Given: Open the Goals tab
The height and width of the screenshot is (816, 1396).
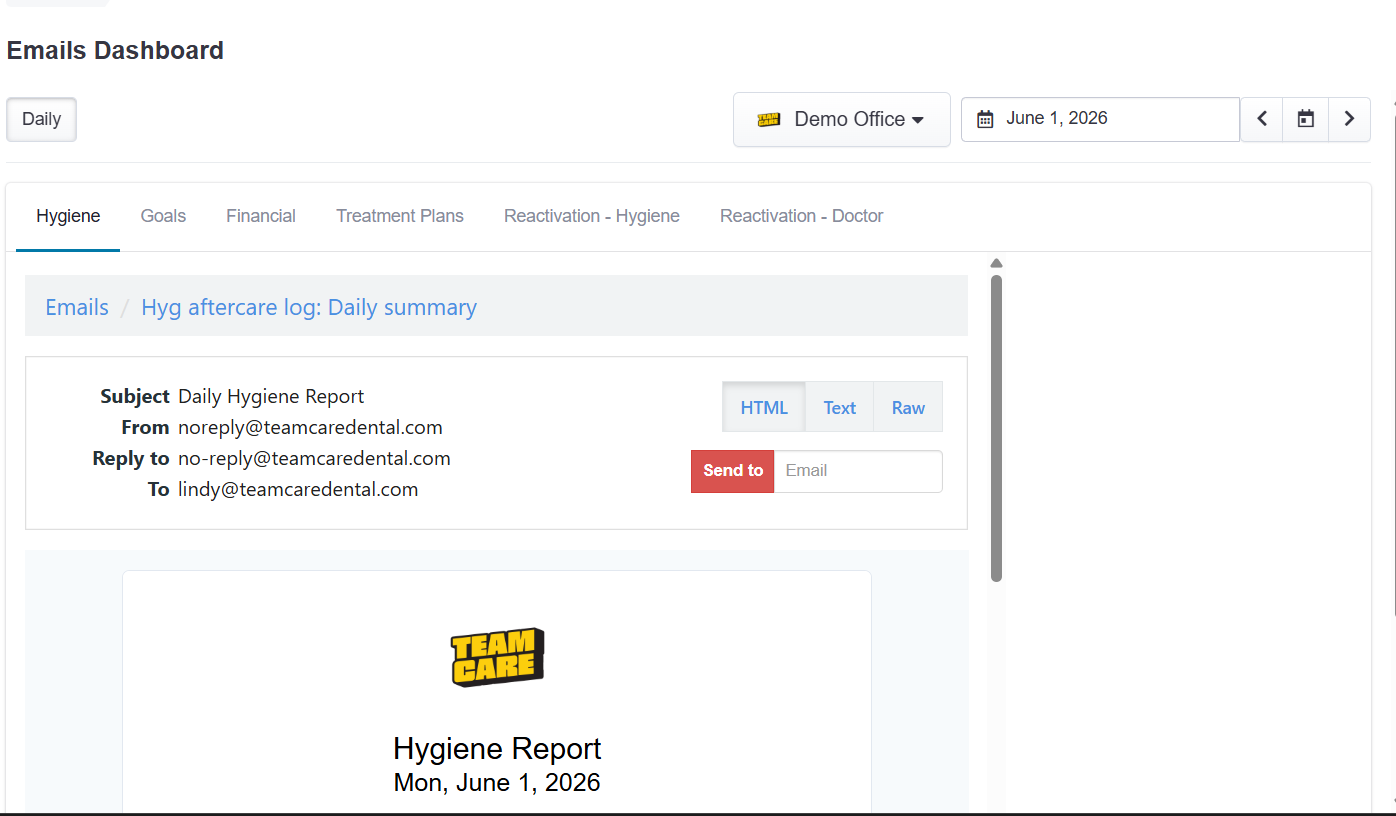Looking at the screenshot, I should 163,216.
